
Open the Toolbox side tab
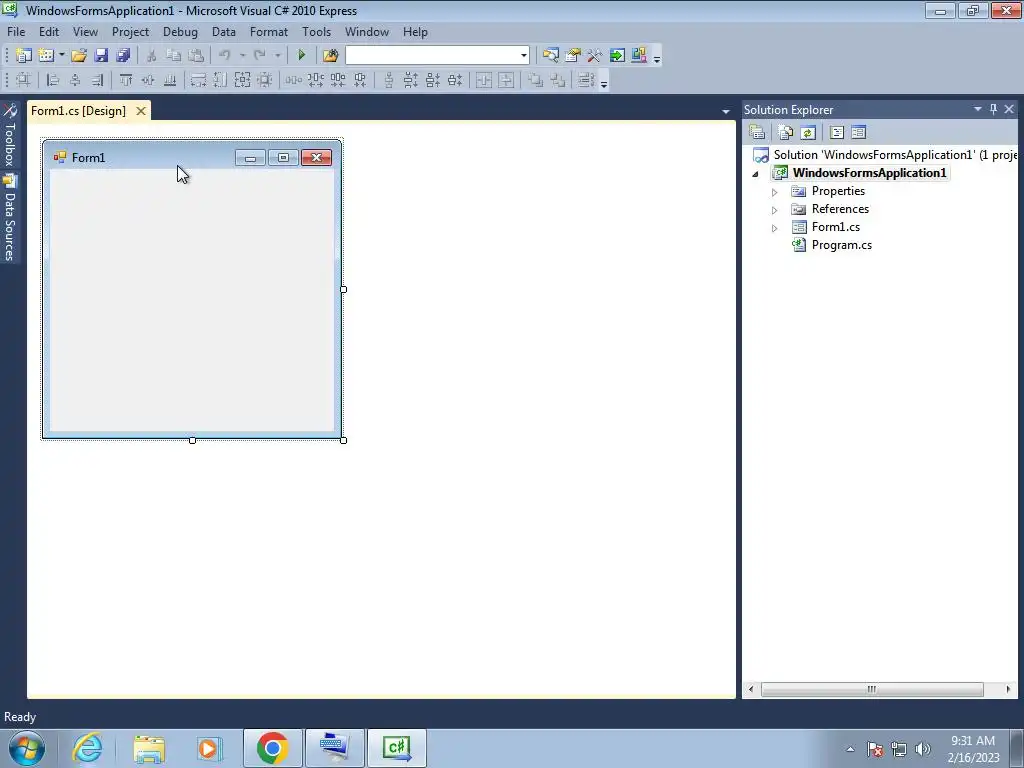tap(10, 136)
